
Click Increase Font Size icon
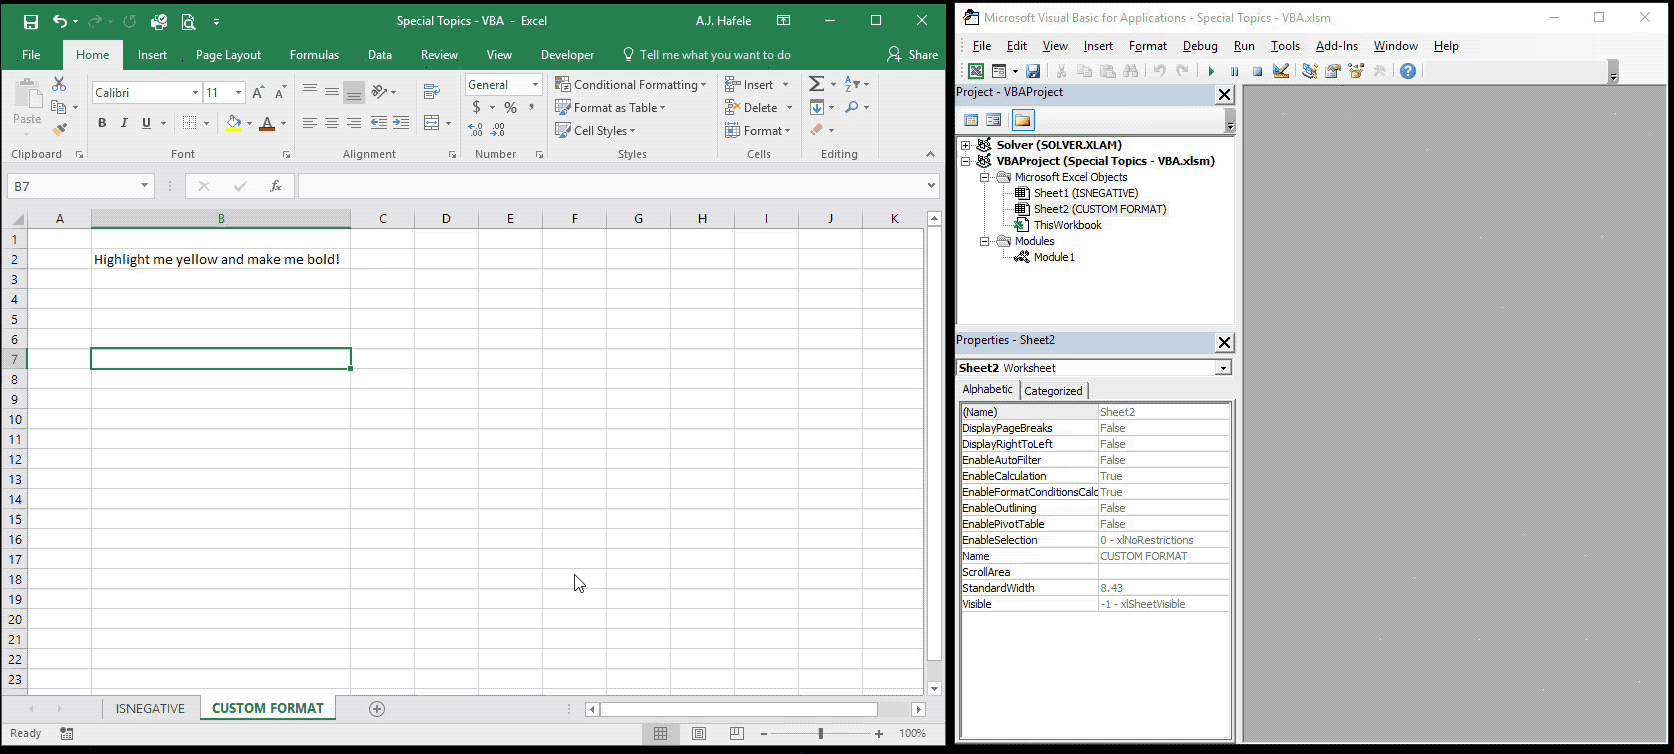[258, 92]
